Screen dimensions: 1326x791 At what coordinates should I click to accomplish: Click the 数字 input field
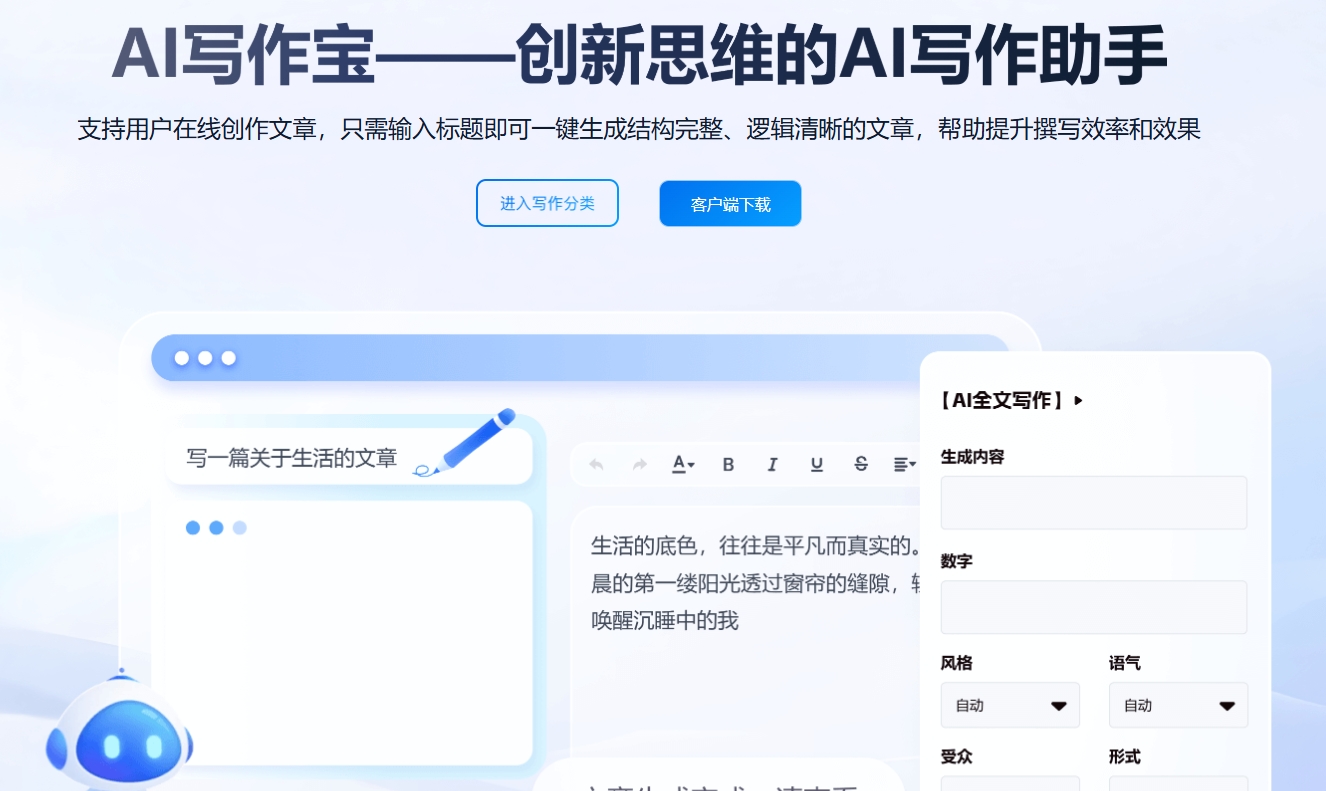pos(1094,607)
